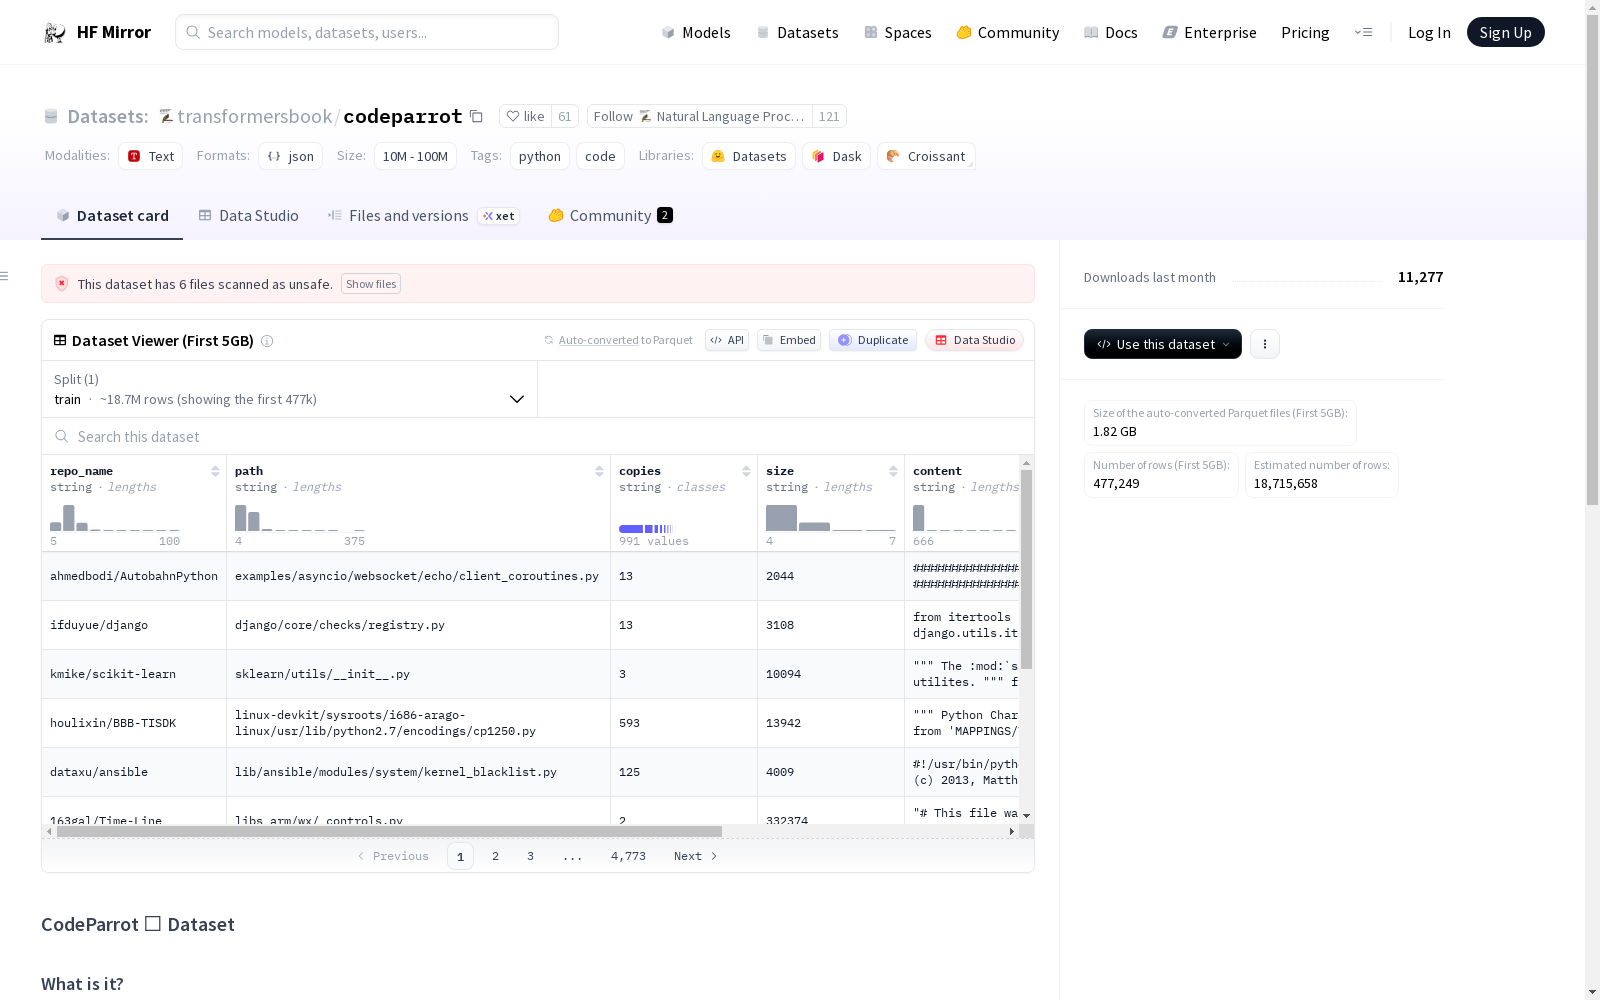The height and width of the screenshot is (1000, 1600).
Task: Follow Natural Language Processing organization
Action: pos(700,117)
